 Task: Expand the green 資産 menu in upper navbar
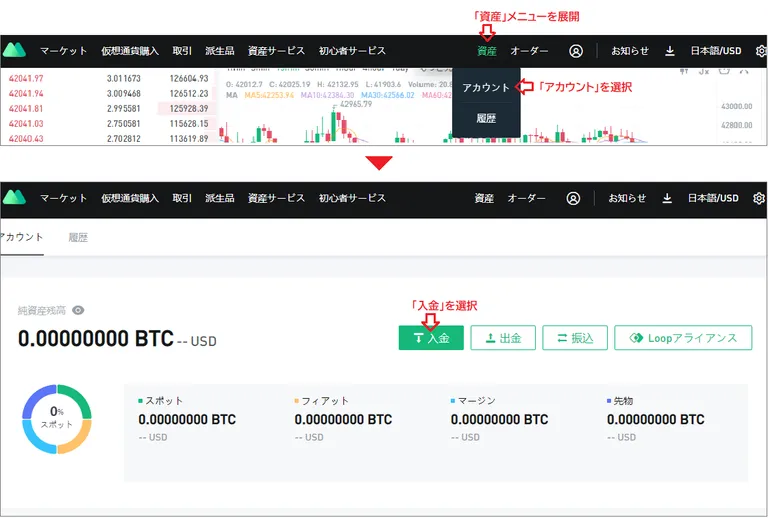tap(486, 51)
